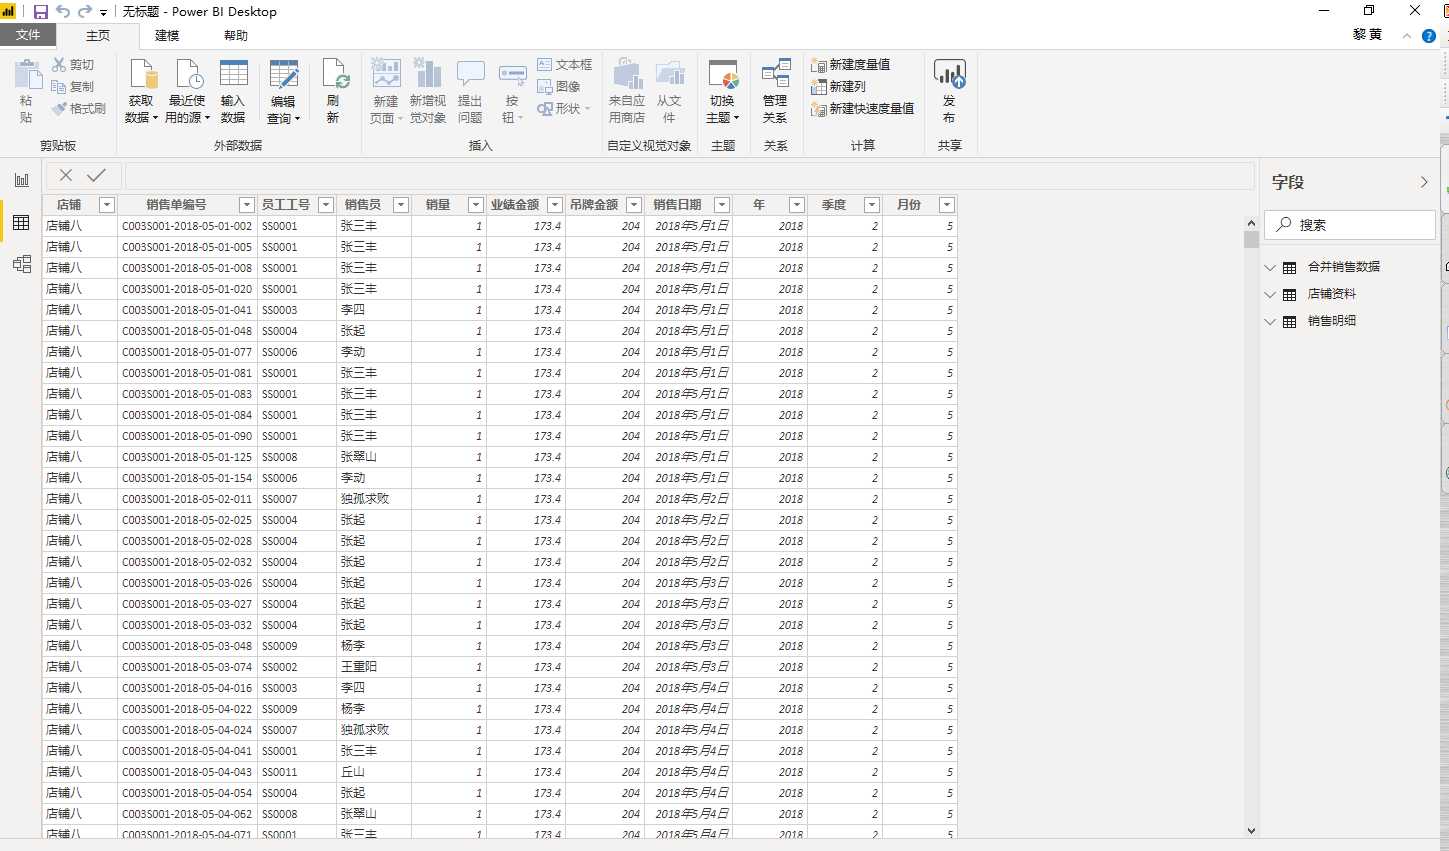Collapse the ribbon with the caret
The height and width of the screenshot is (851, 1449).
click(x=1407, y=36)
